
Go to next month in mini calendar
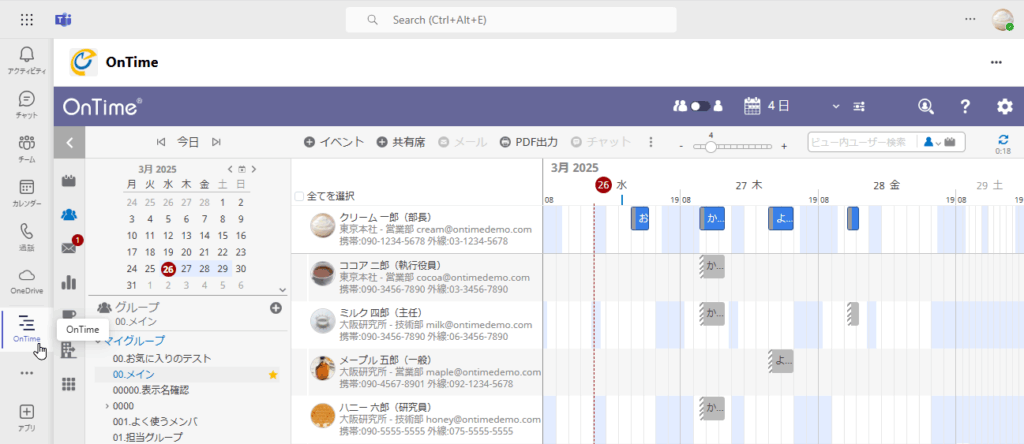(x=253, y=169)
